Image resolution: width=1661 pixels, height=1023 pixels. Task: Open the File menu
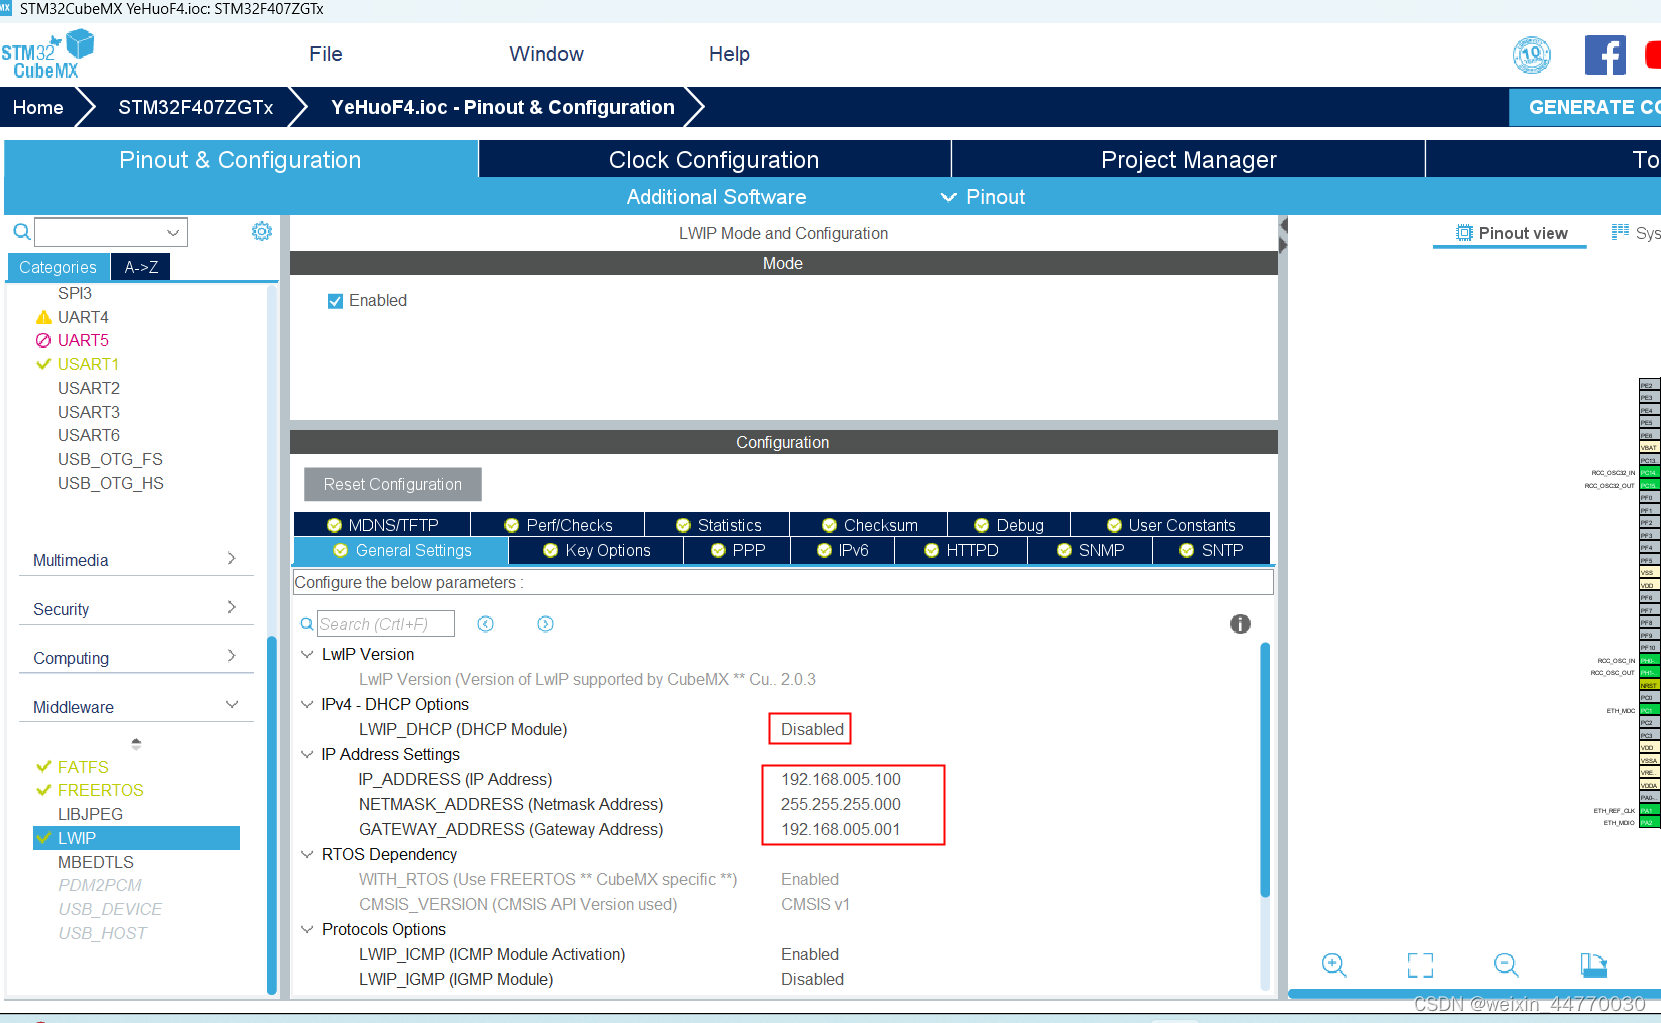click(326, 54)
